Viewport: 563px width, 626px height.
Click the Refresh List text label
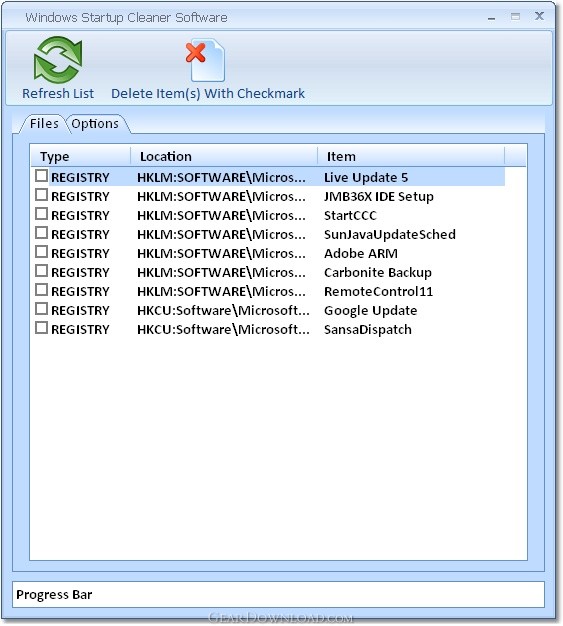tap(58, 93)
